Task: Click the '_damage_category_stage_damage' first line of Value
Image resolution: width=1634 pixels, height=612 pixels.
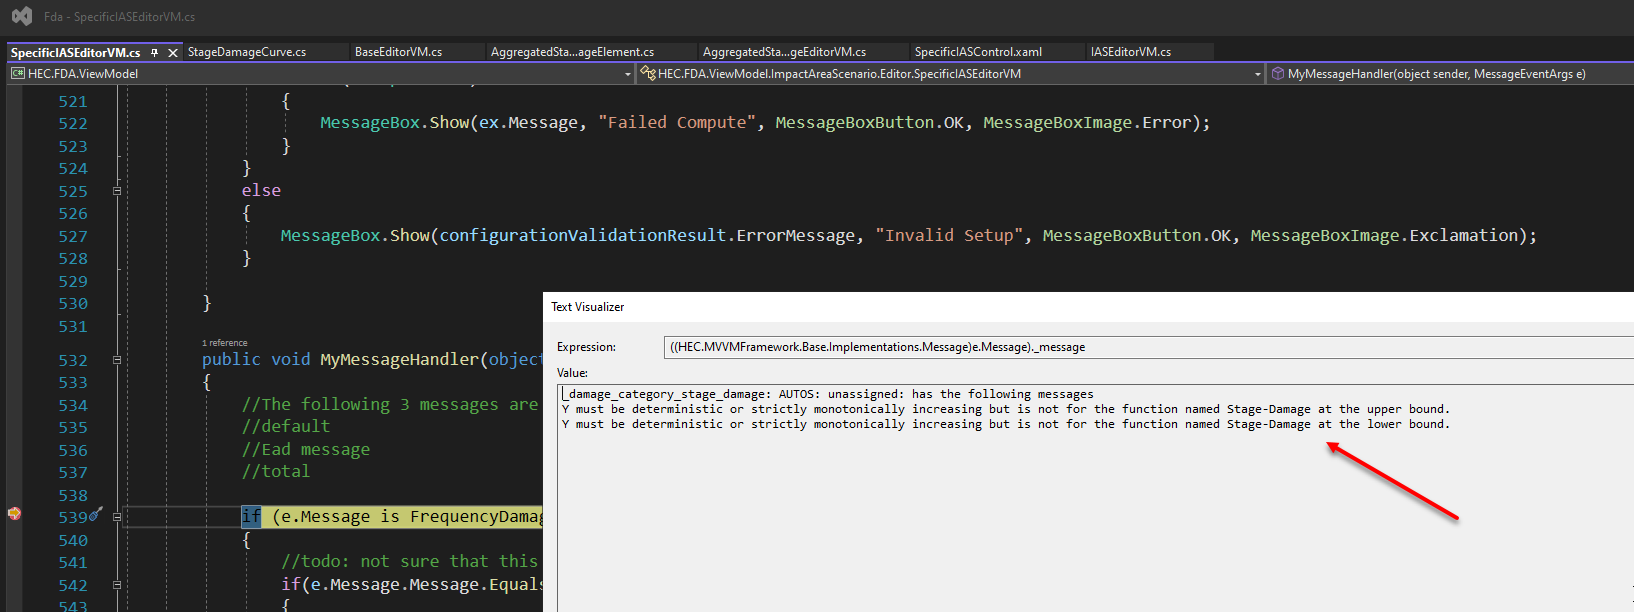Action: [828, 394]
